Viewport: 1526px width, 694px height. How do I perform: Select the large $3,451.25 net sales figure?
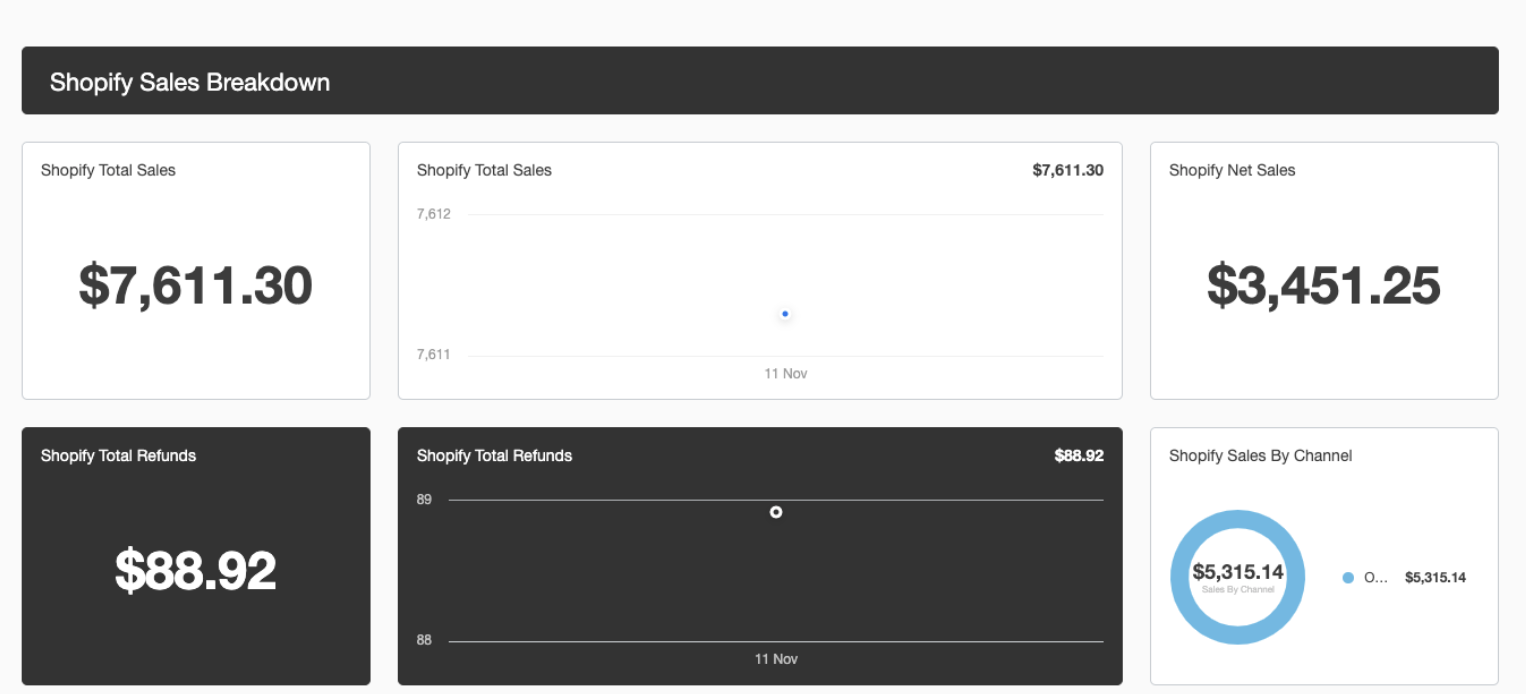pos(1323,285)
